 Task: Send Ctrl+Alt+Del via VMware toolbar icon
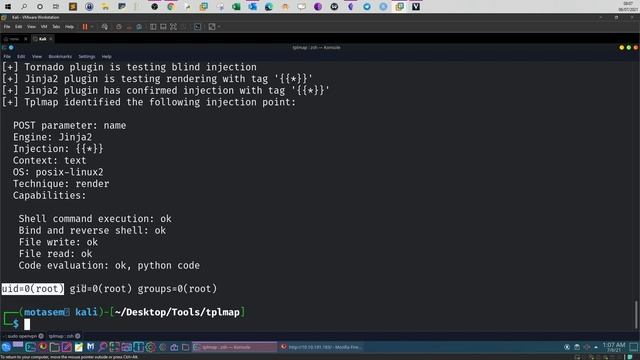pos(105,27)
